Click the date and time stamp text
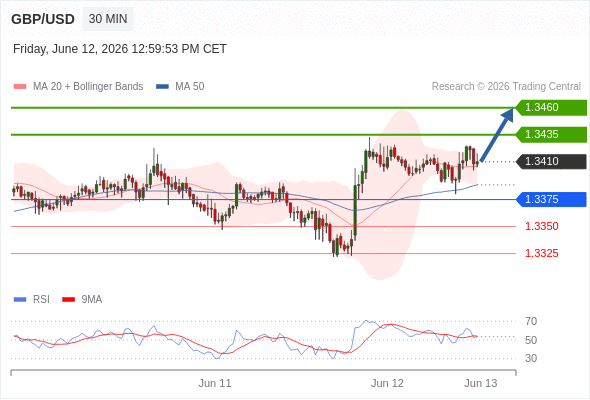 [x=120, y=49]
